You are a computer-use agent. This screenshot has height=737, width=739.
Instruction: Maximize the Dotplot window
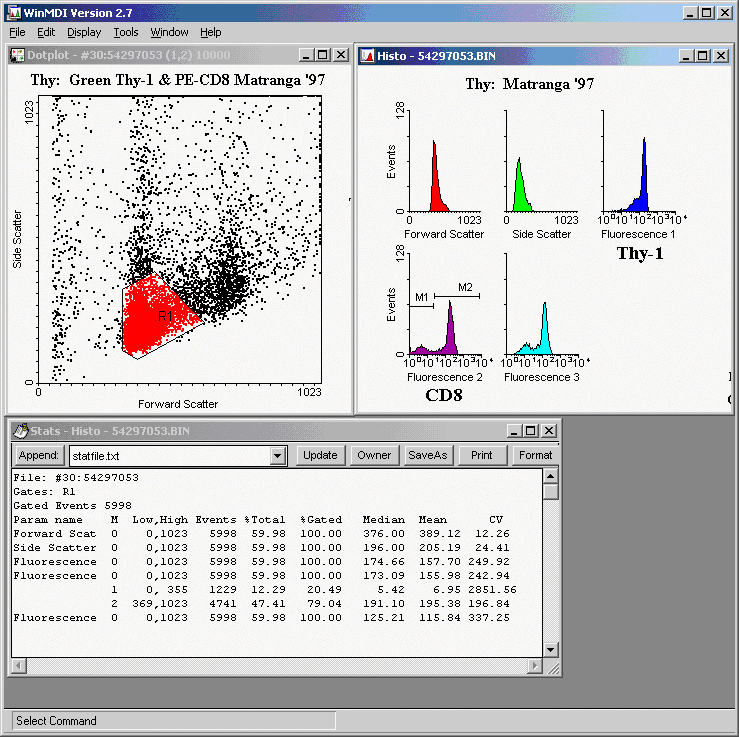(x=324, y=55)
